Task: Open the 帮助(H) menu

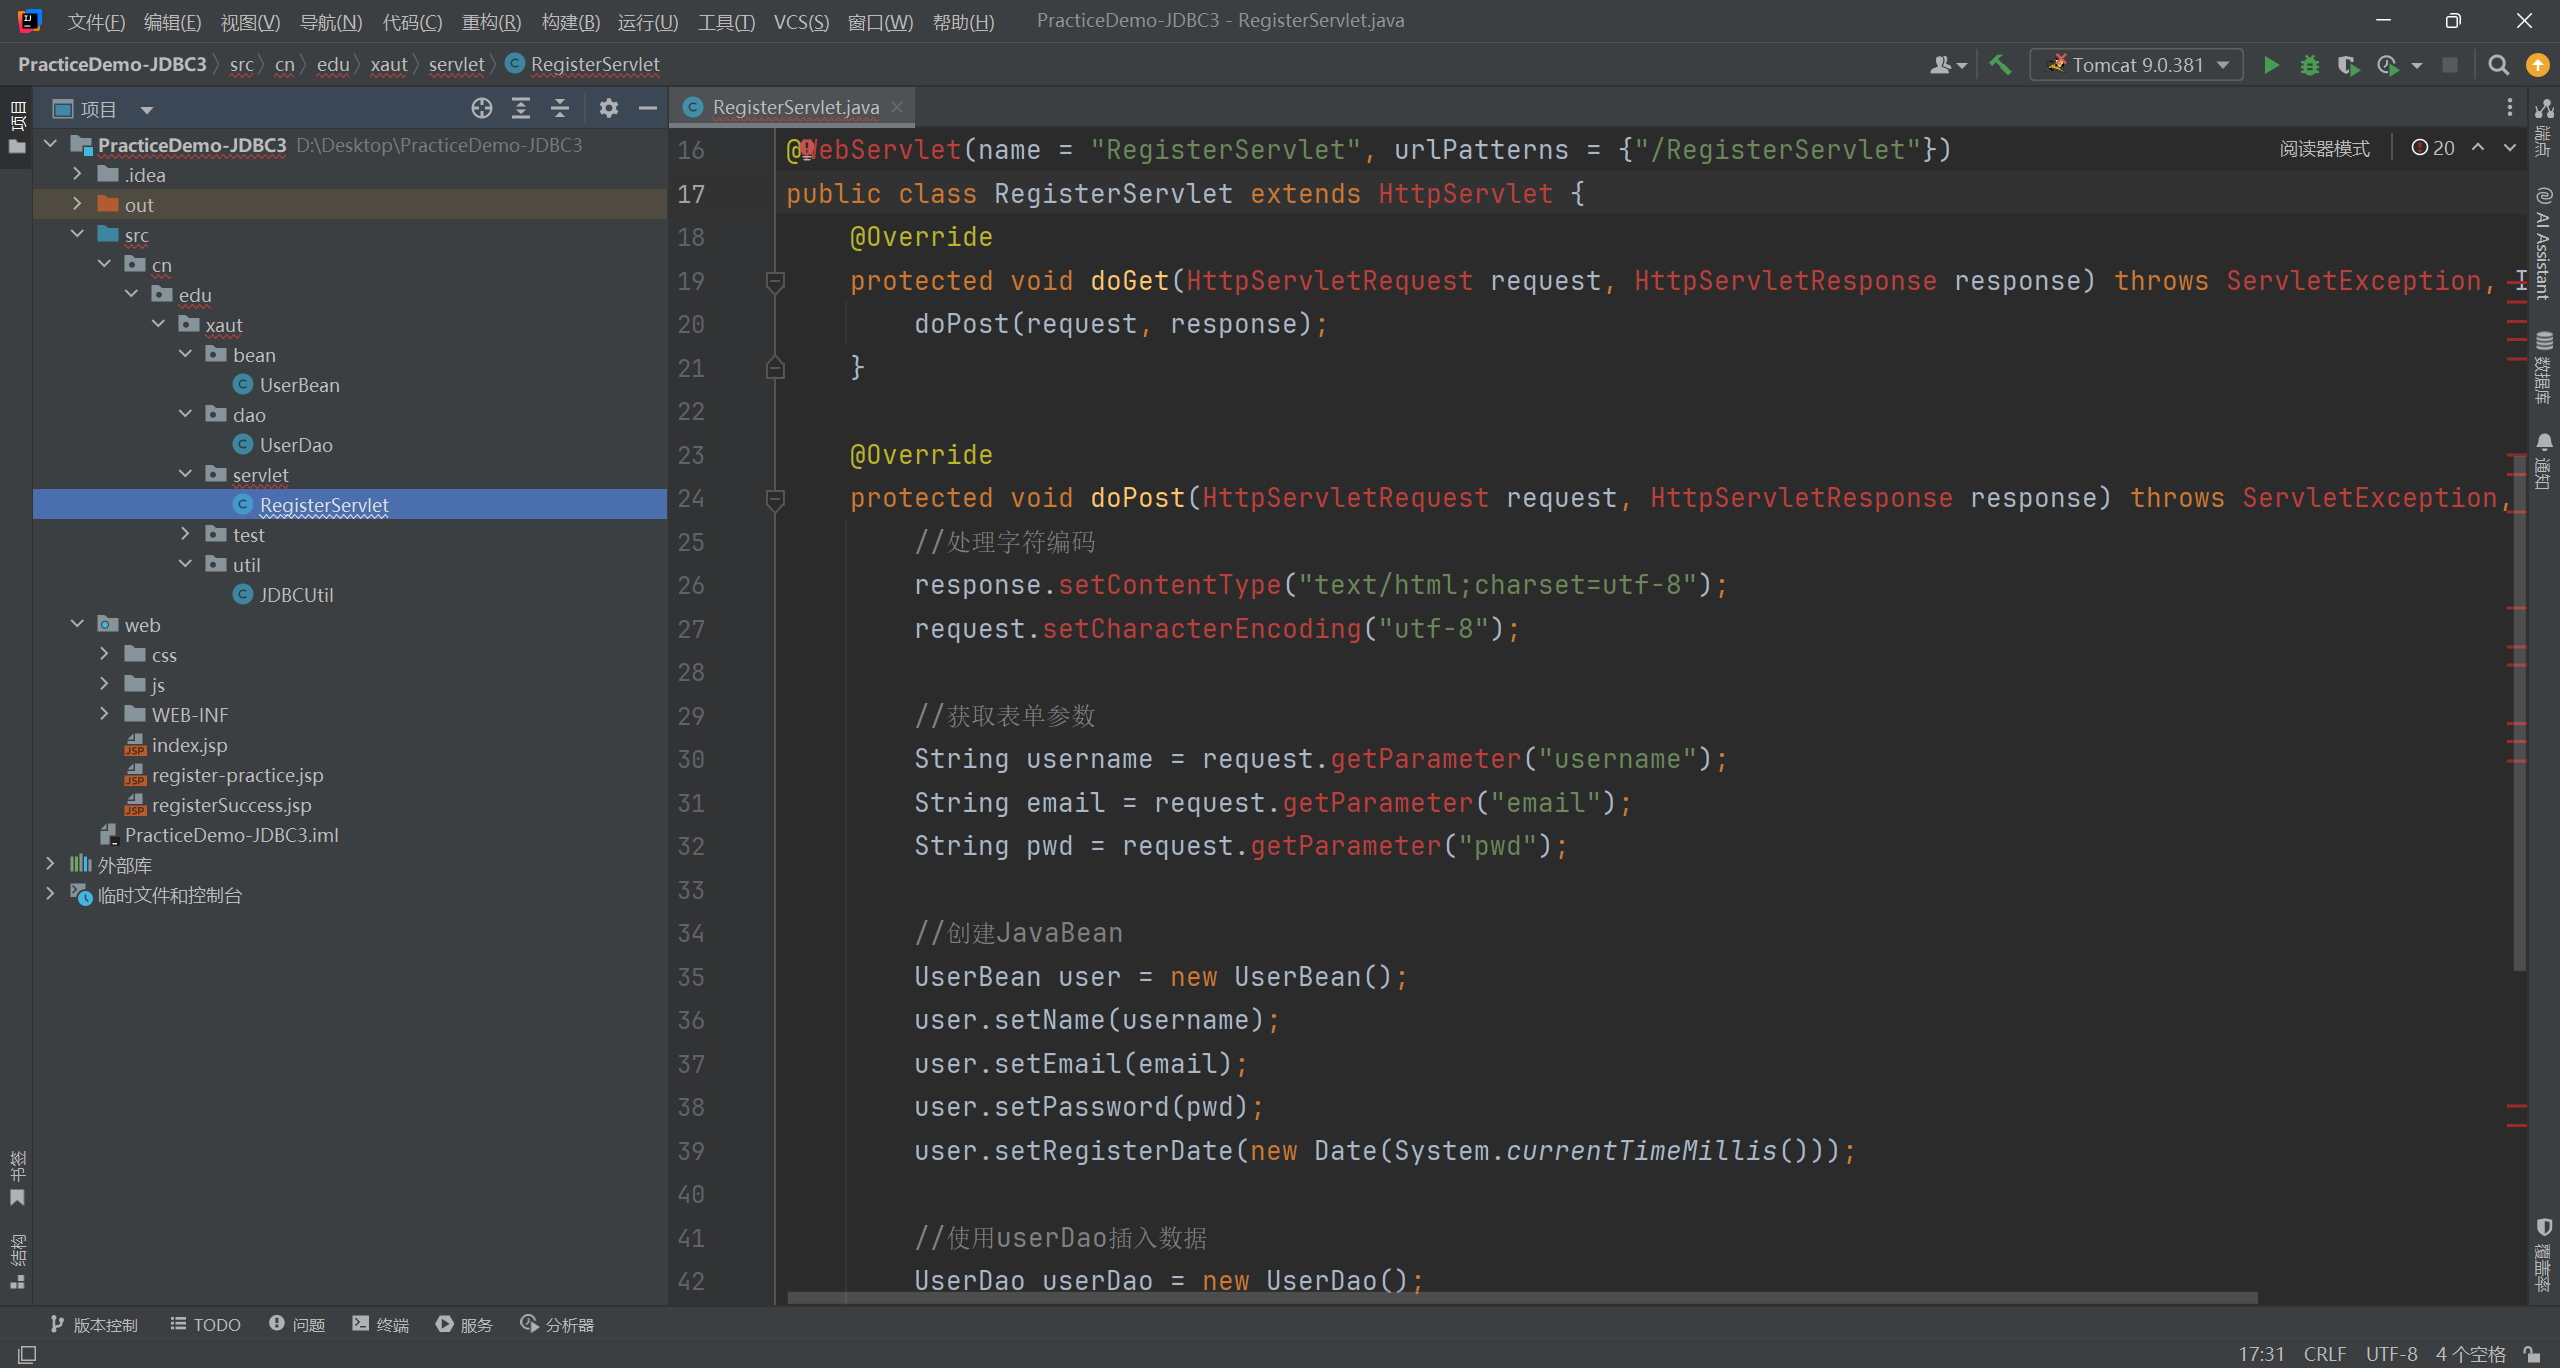Action: pos(963,21)
